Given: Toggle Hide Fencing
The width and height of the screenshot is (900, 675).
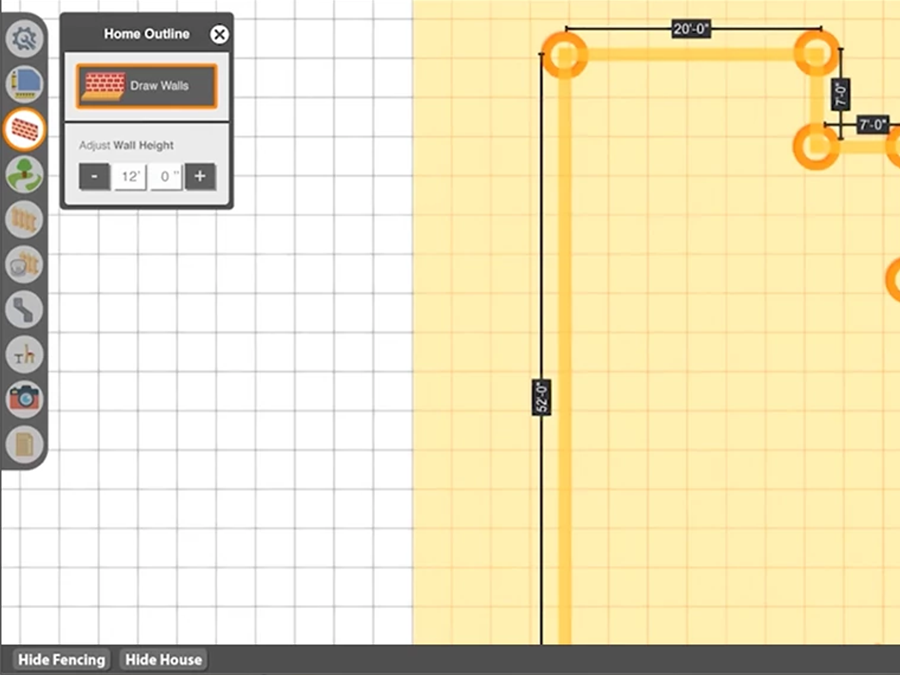Looking at the screenshot, I should (x=61, y=660).
